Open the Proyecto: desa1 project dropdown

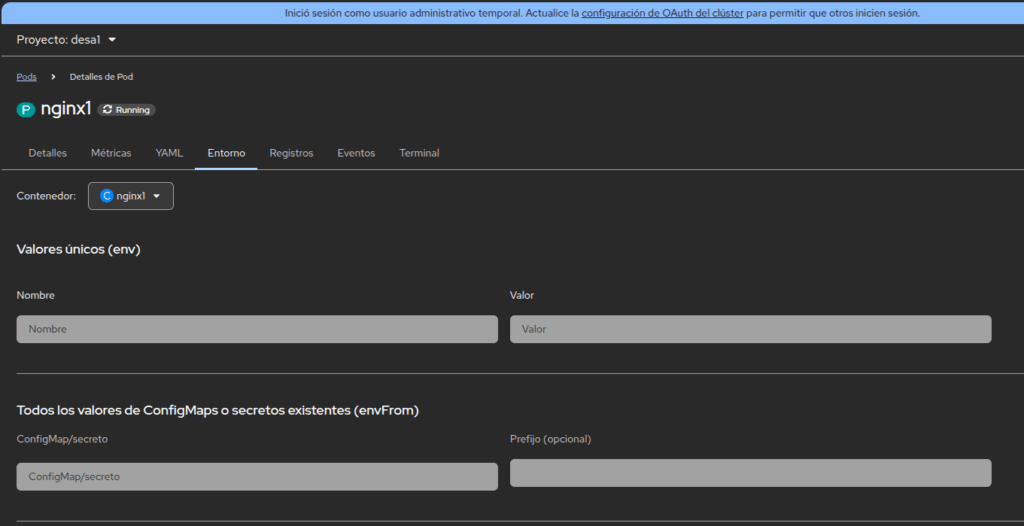pyautogui.click(x=67, y=39)
